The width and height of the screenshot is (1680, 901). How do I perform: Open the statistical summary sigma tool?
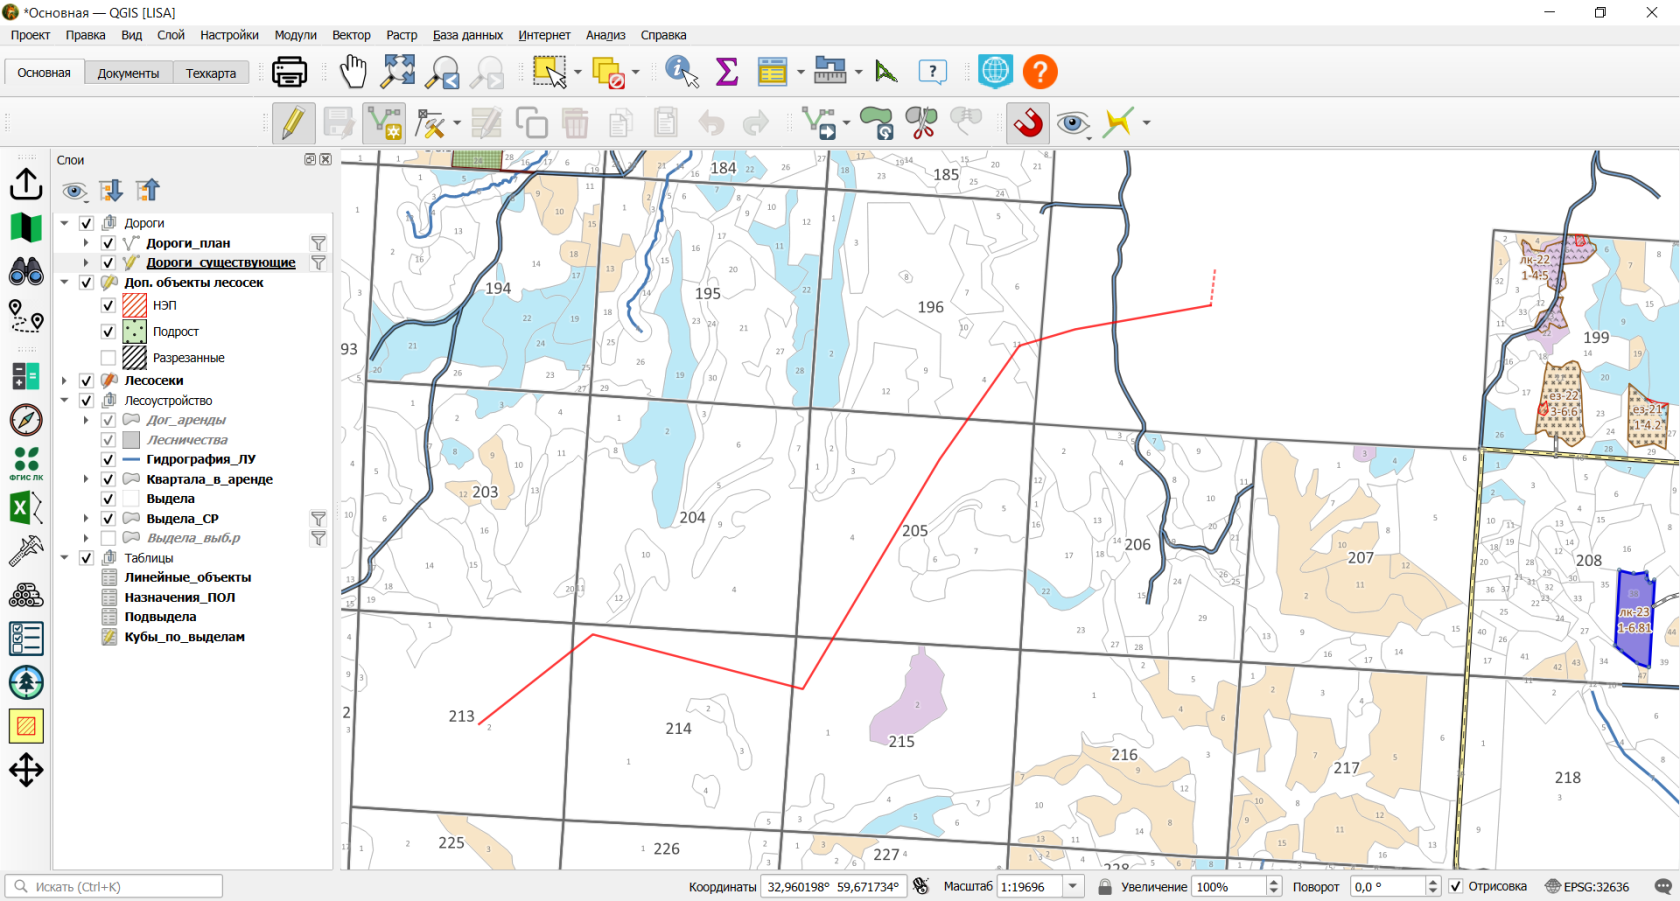[727, 72]
